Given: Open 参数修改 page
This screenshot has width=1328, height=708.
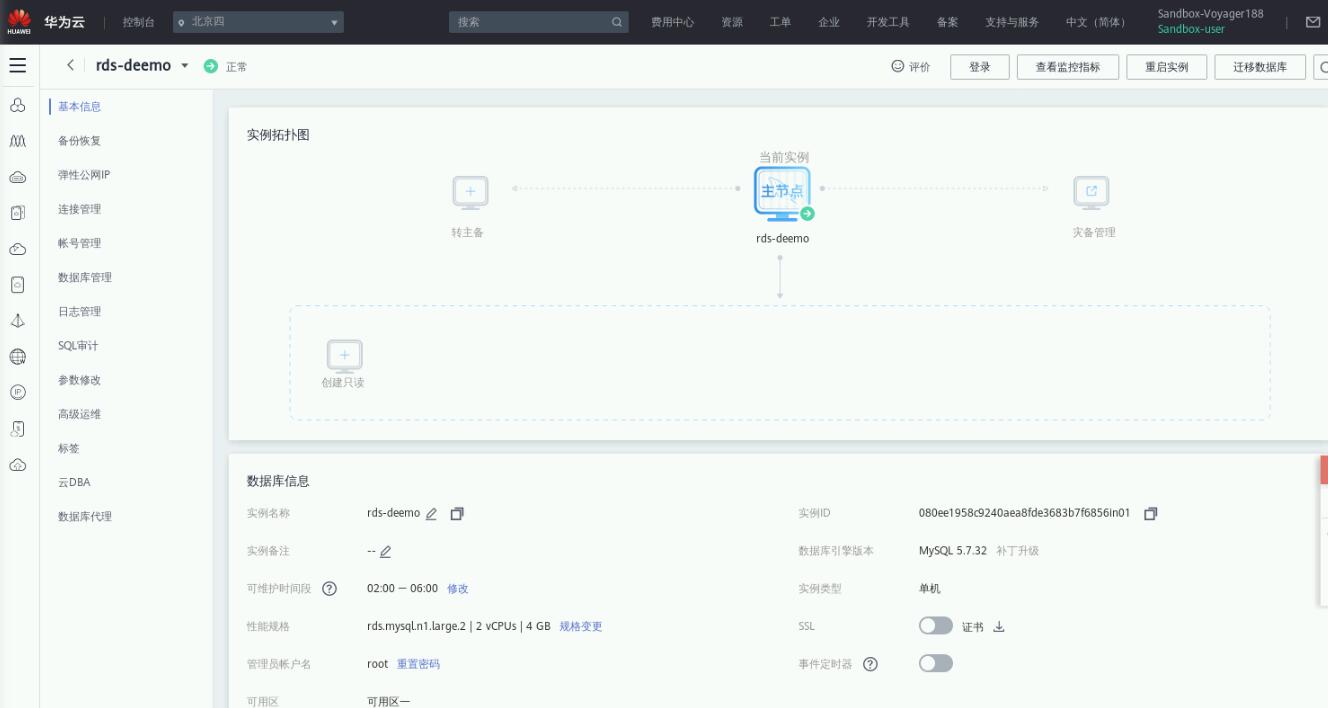Looking at the screenshot, I should tap(80, 380).
